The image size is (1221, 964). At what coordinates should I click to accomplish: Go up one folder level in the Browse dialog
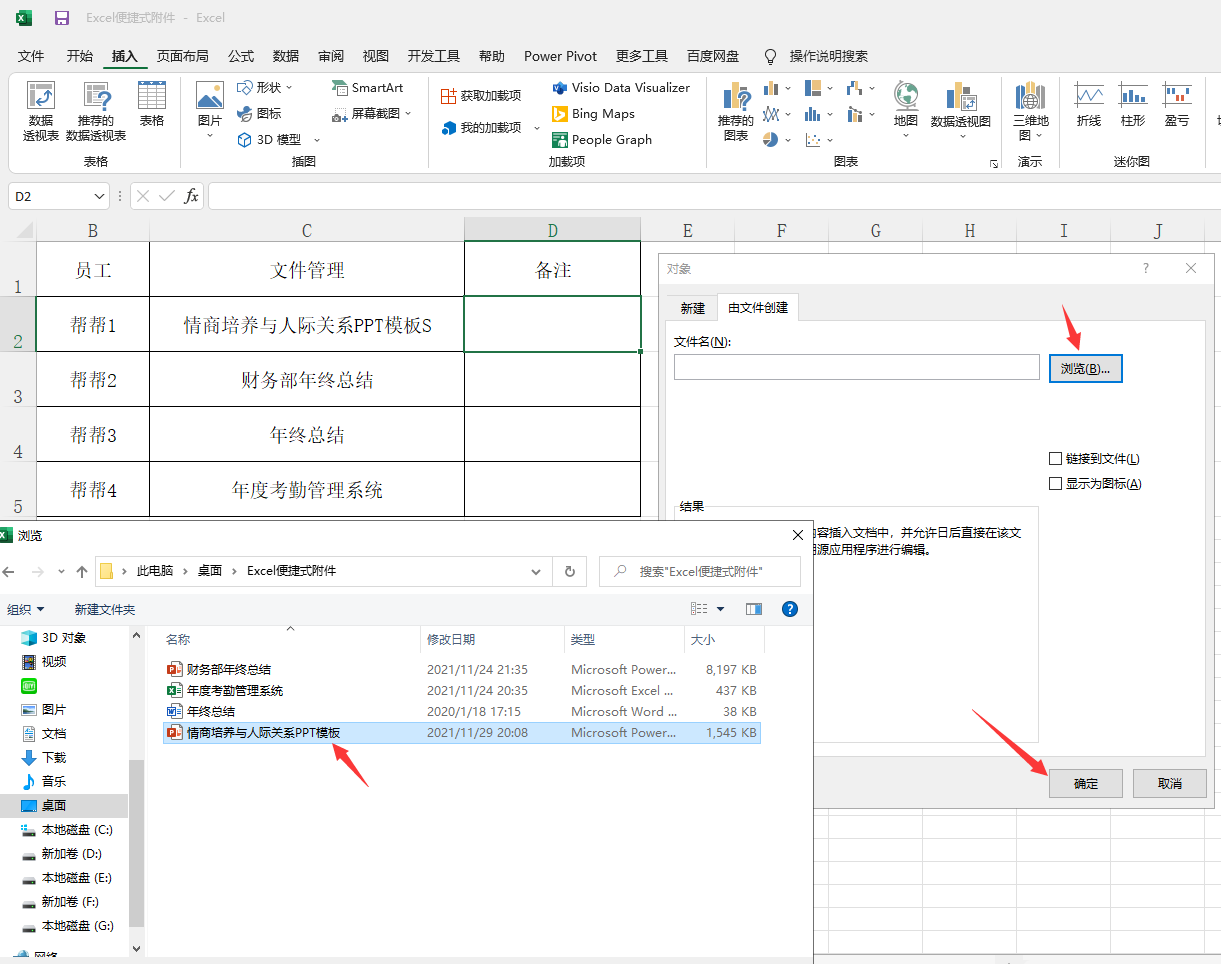click(83, 571)
